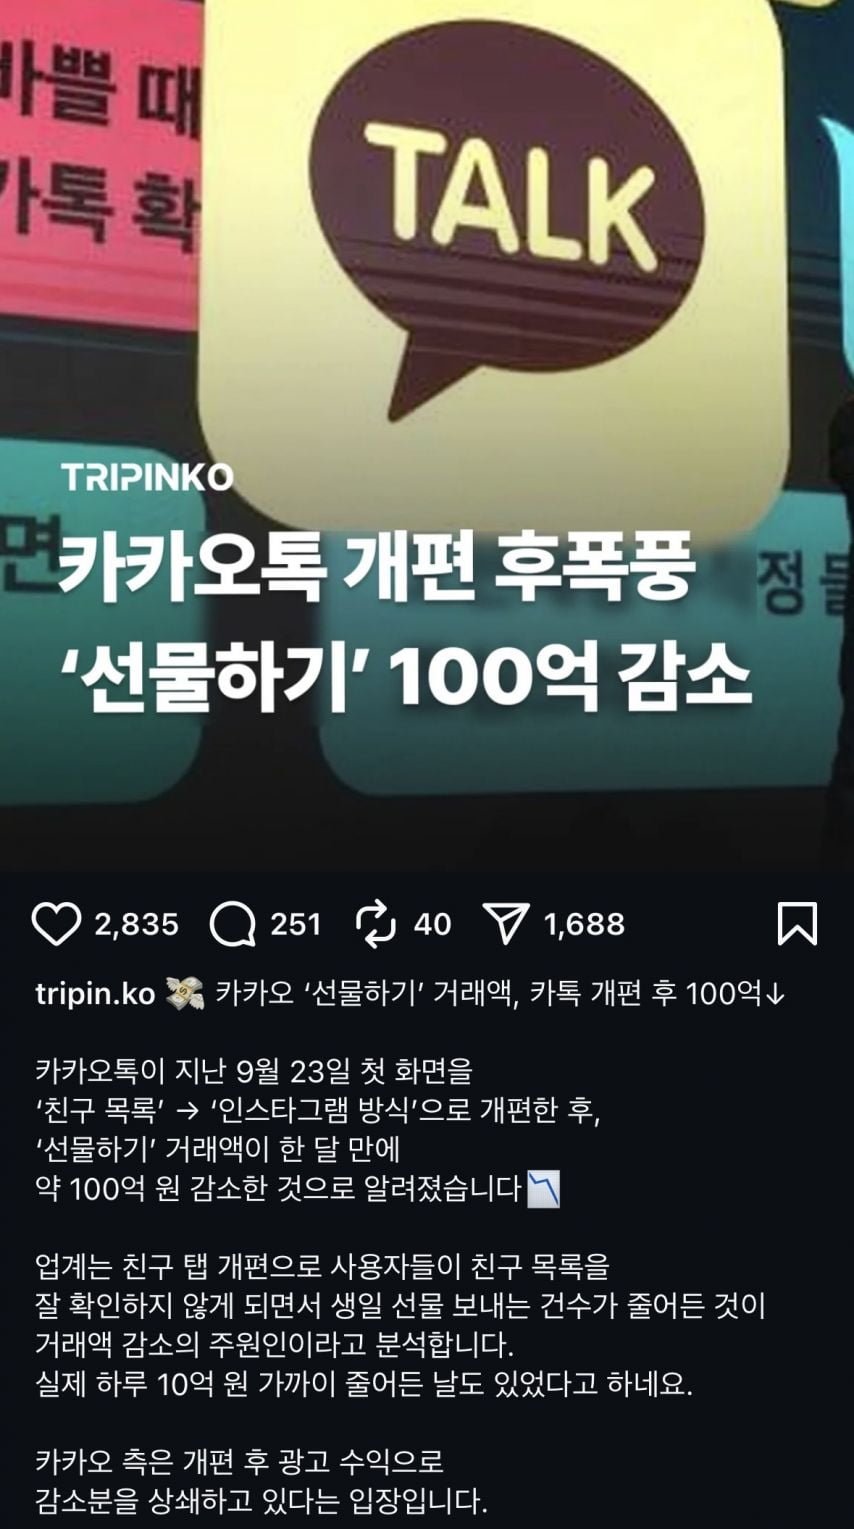Tap the 40 reposts count
Image resolution: width=854 pixels, height=1529 pixels.
pyautogui.click(x=432, y=924)
